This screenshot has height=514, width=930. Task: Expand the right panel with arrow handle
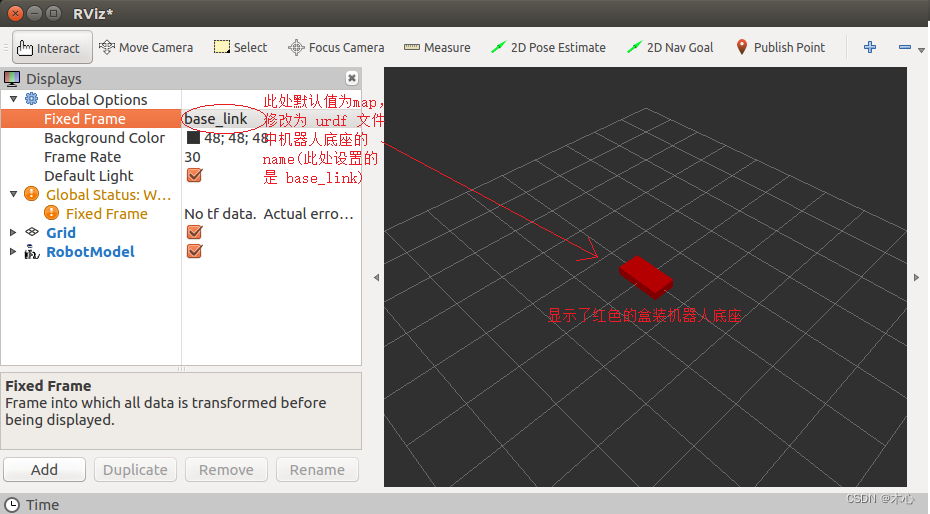point(916,277)
